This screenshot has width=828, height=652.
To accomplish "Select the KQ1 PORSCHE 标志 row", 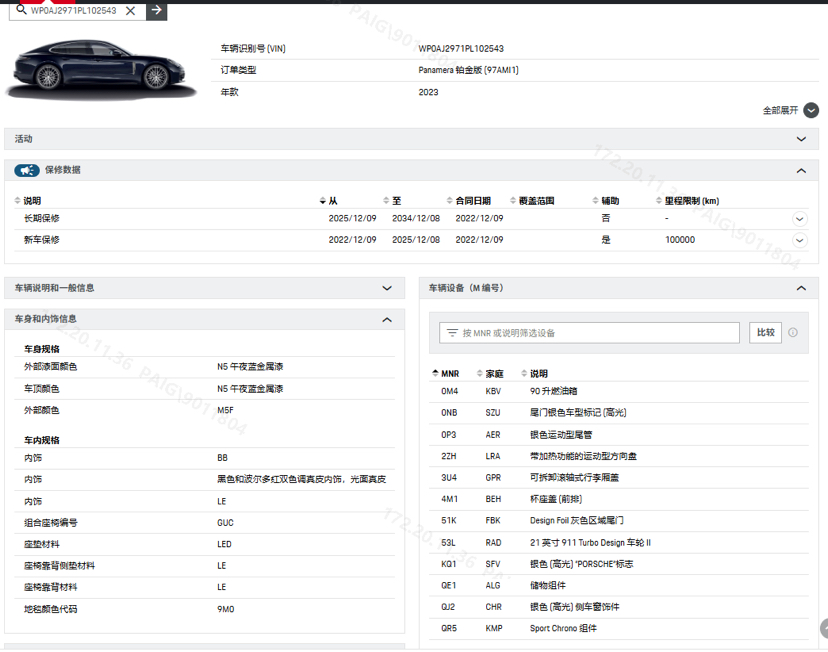I will click(x=619, y=564).
